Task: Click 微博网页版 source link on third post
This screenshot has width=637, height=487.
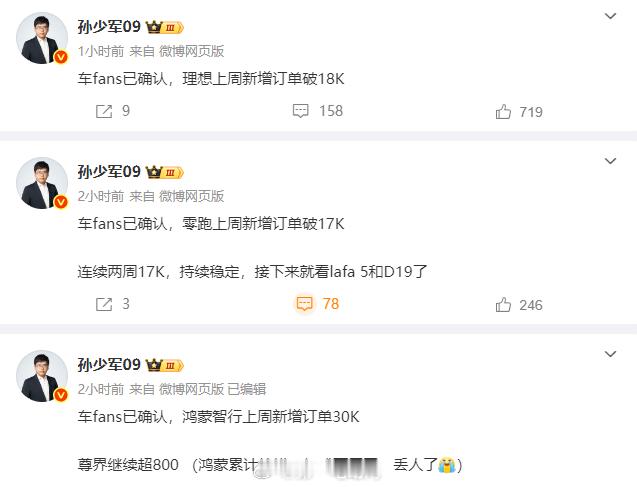Action: (191, 389)
